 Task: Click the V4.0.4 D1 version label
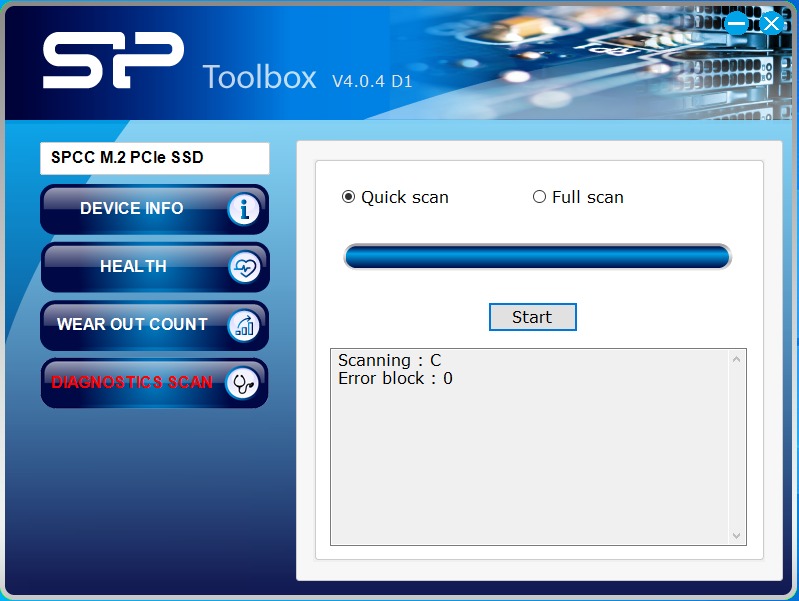[372, 81]
